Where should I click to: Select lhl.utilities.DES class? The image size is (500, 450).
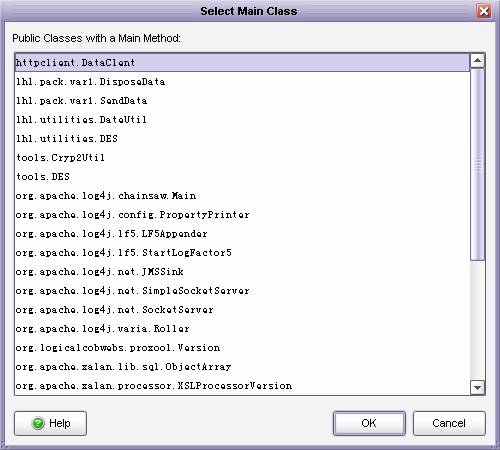point(242,139)
